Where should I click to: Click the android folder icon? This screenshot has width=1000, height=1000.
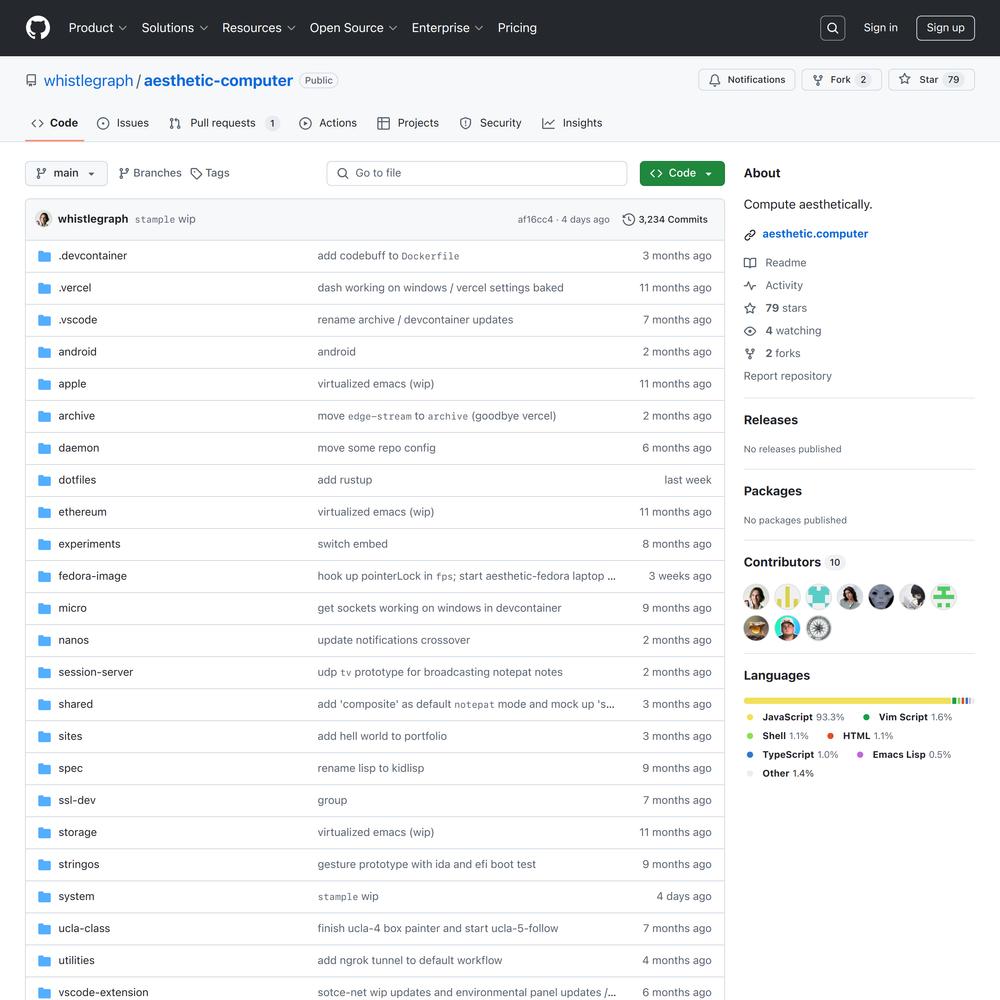pos(44,352)
